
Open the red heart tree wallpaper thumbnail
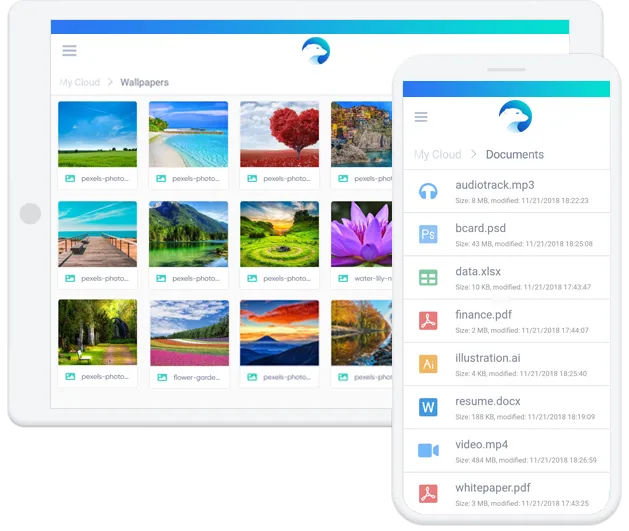pyautogui.click(x=279, y=134)
